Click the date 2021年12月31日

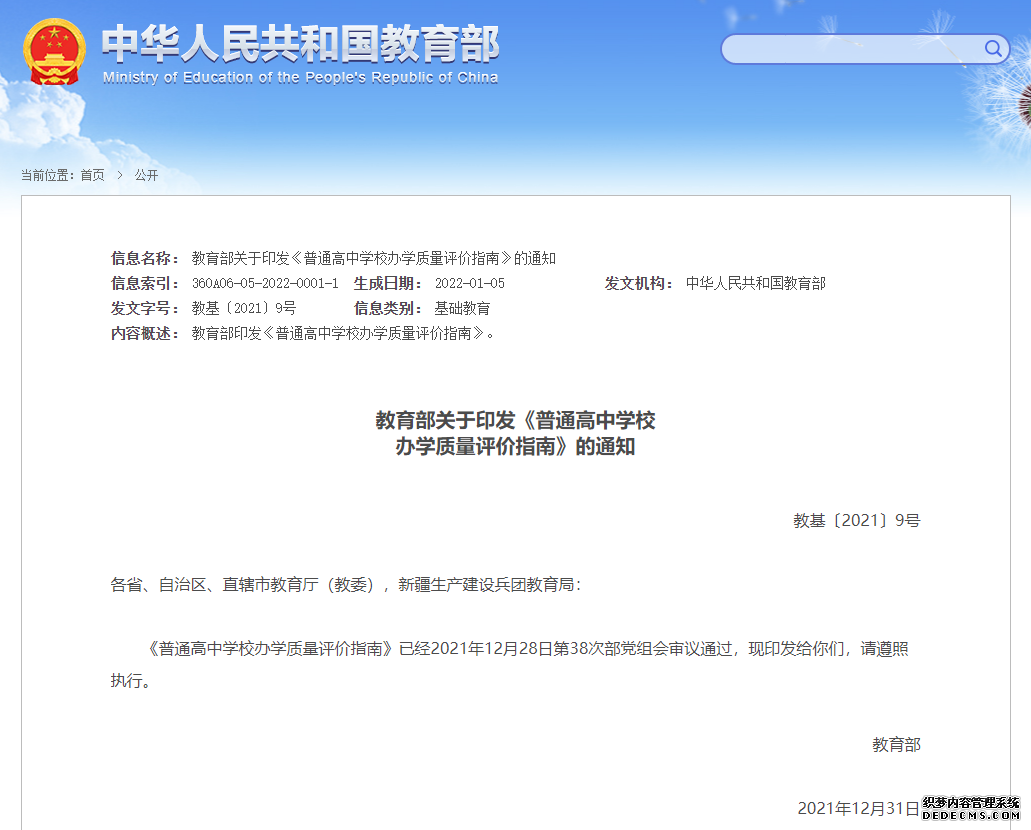(x=858, y=808)
